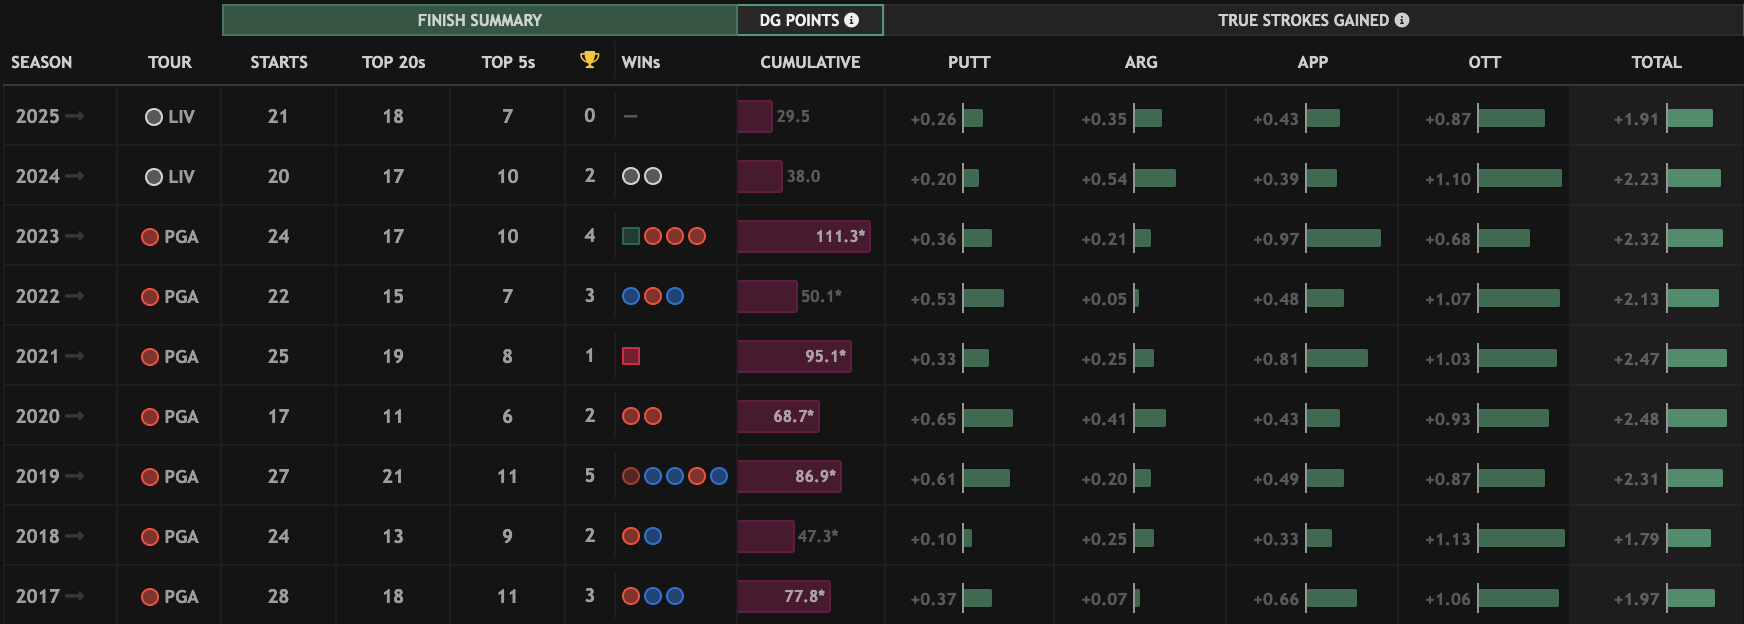Image resolution: width=1744 pixels, height=624 pixels.
Task: Click the red square win icon in 2021
Action: 631,356
